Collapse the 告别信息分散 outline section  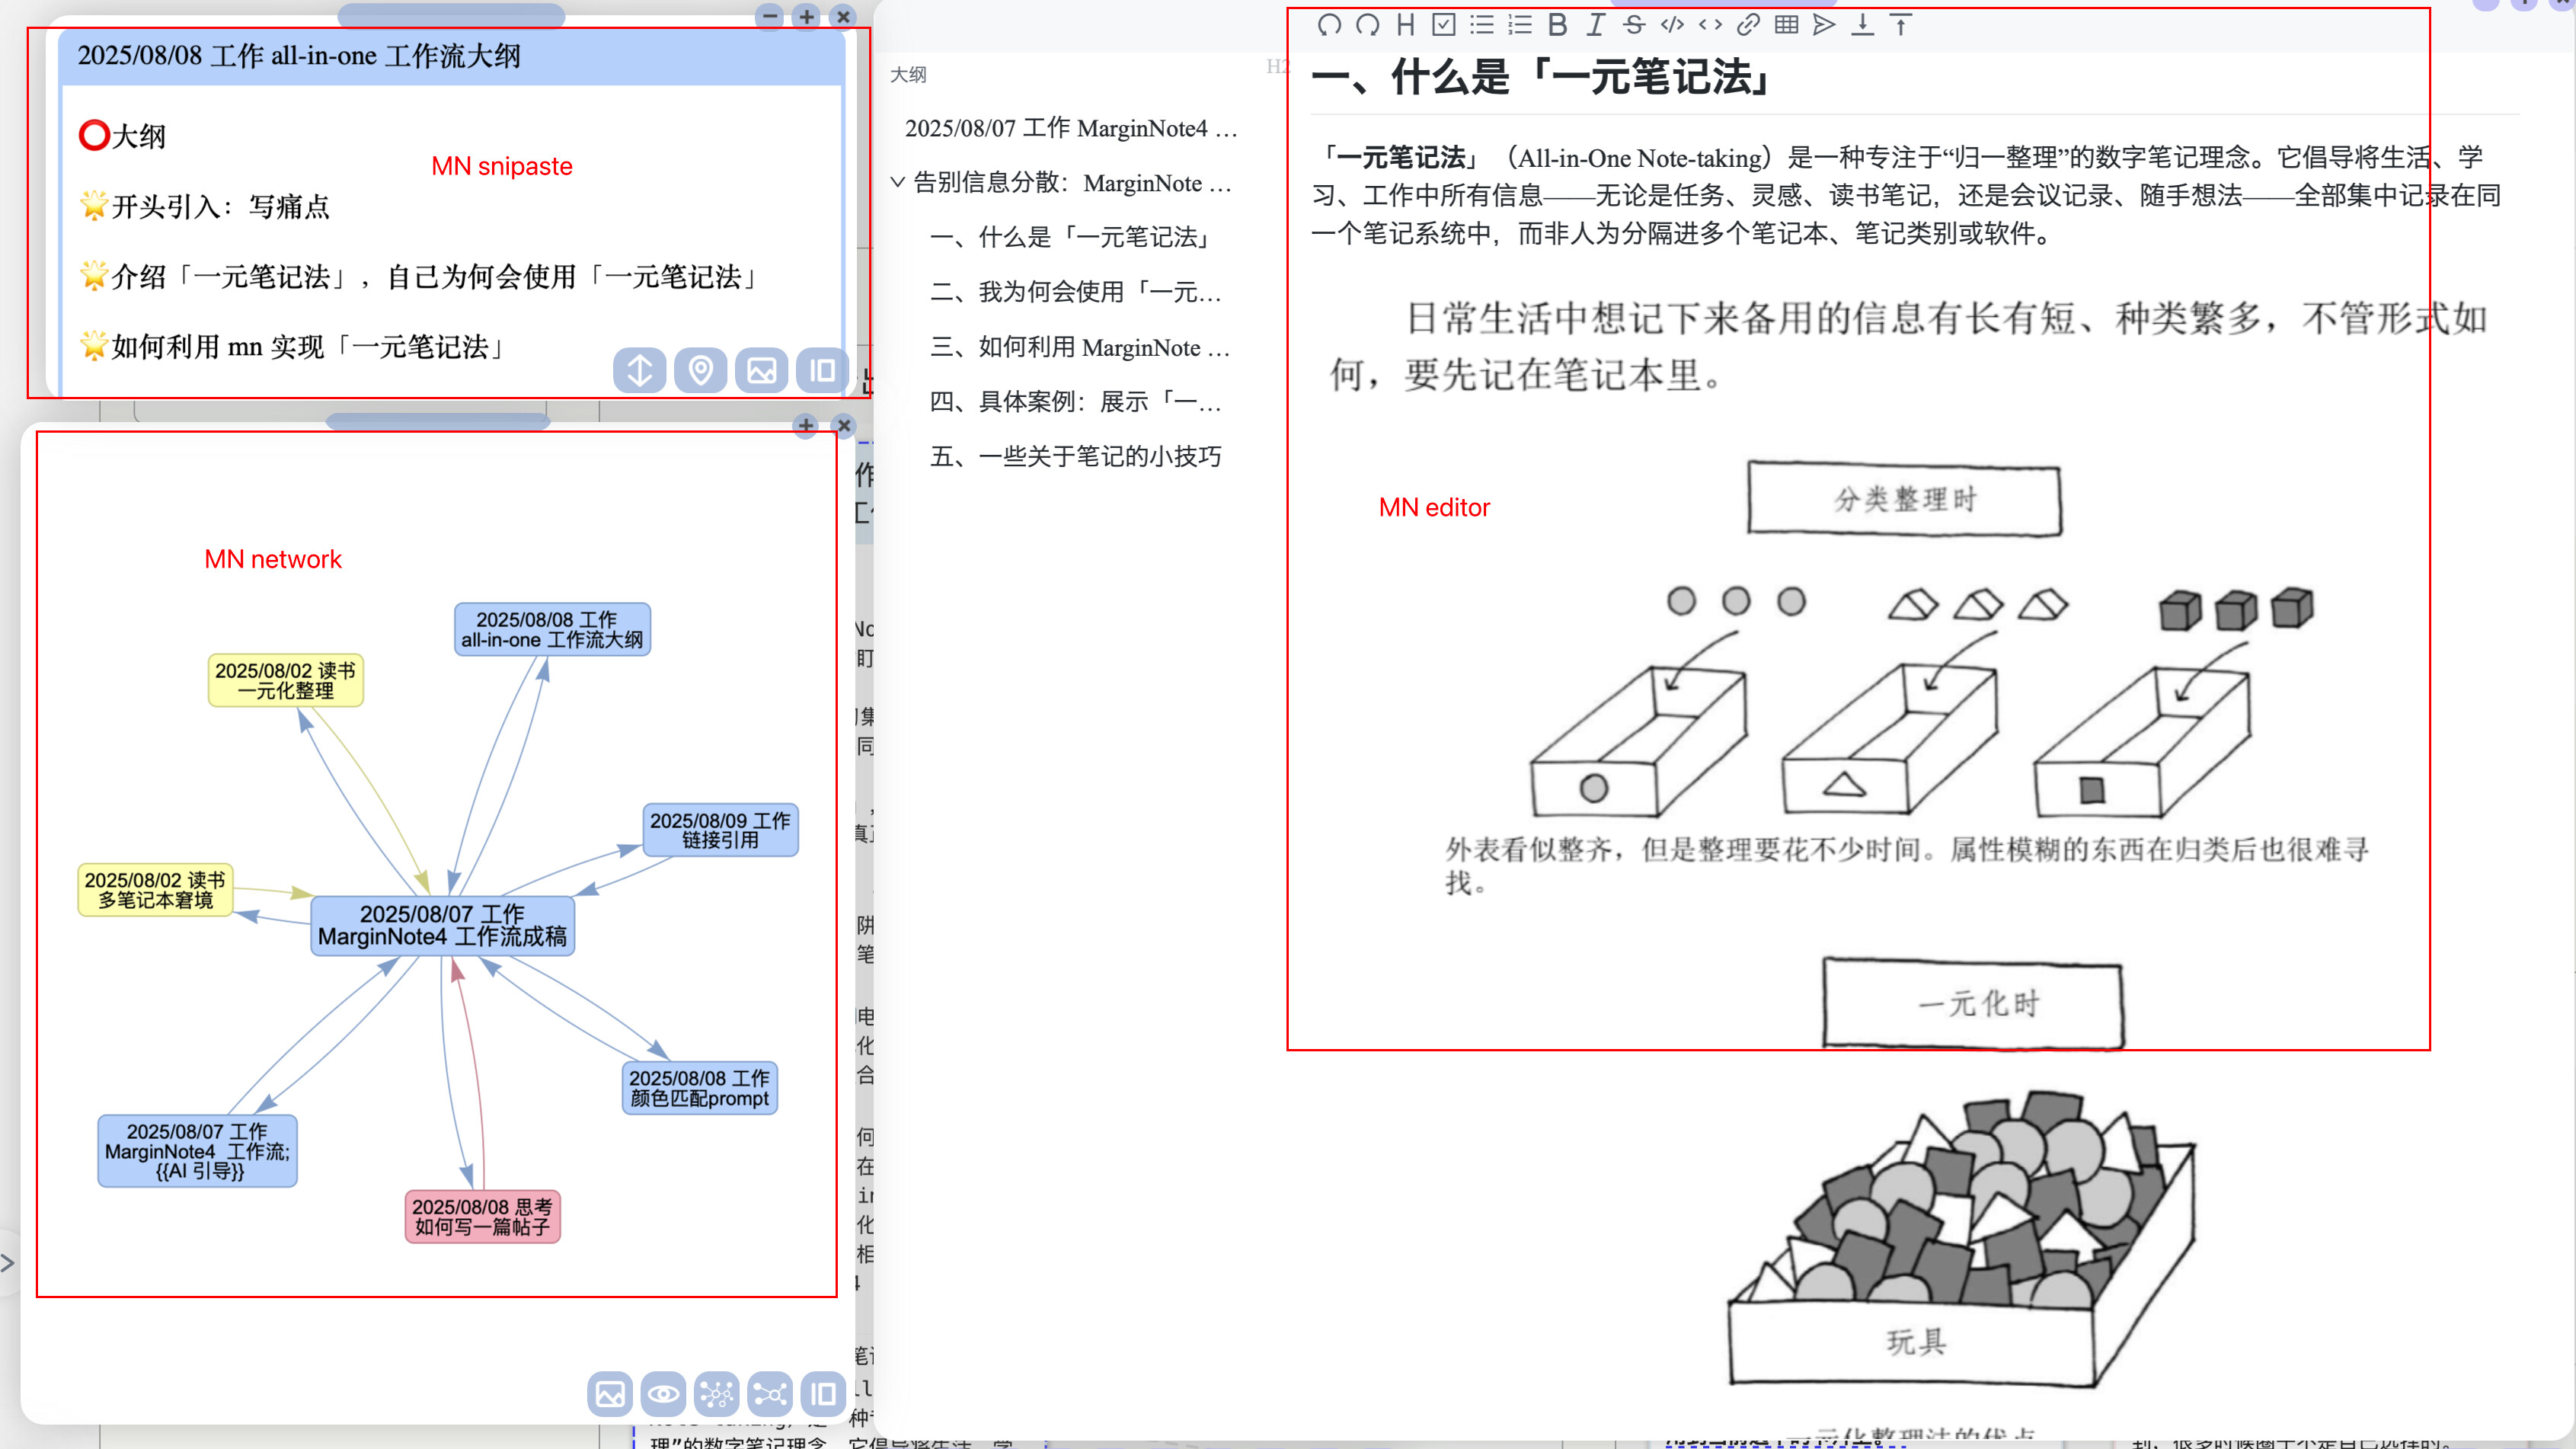[897, 182]
